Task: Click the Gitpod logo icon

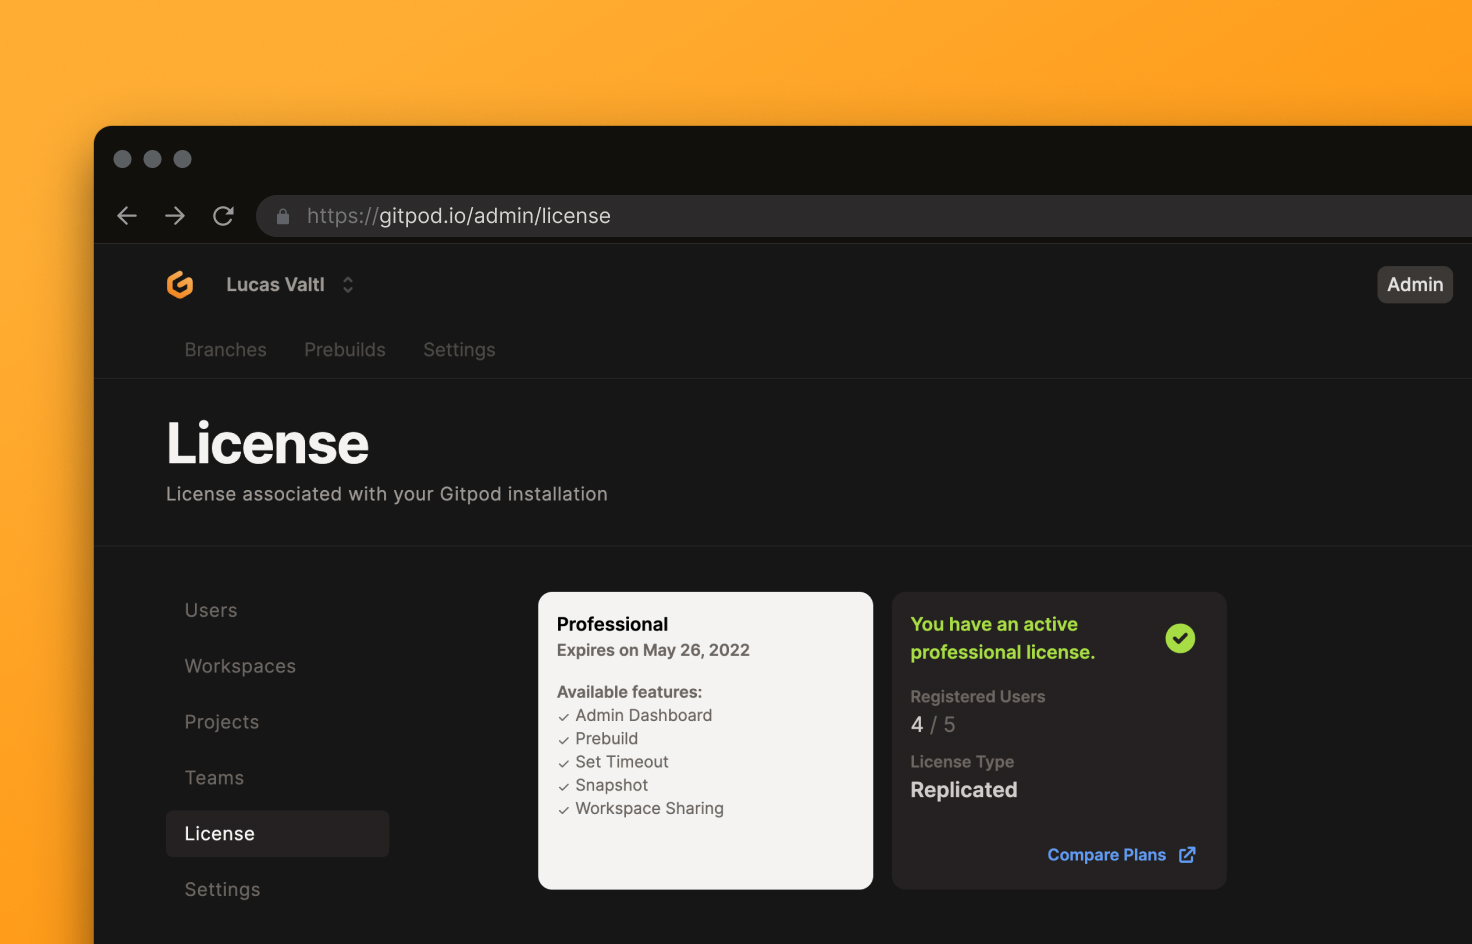Action: coord(180,285)
